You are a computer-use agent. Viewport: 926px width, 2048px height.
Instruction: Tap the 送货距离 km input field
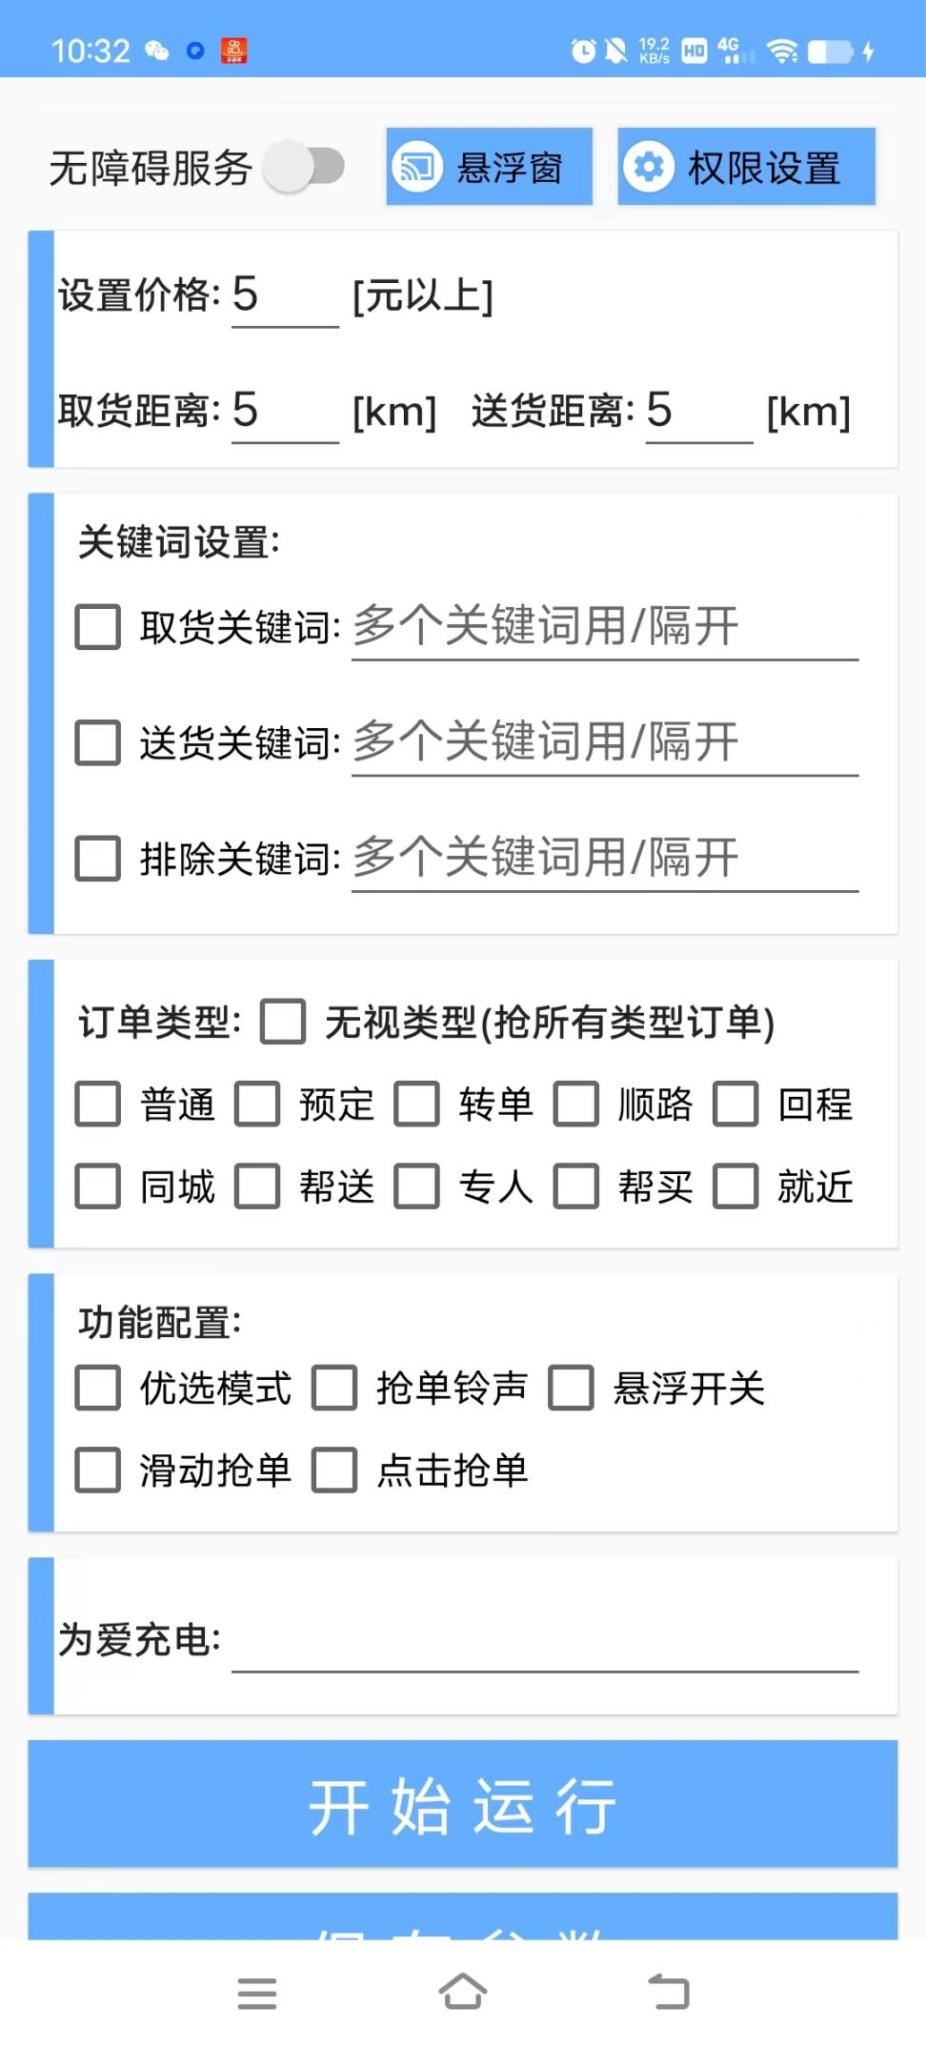pyautogui.click(x=698, y=412)
